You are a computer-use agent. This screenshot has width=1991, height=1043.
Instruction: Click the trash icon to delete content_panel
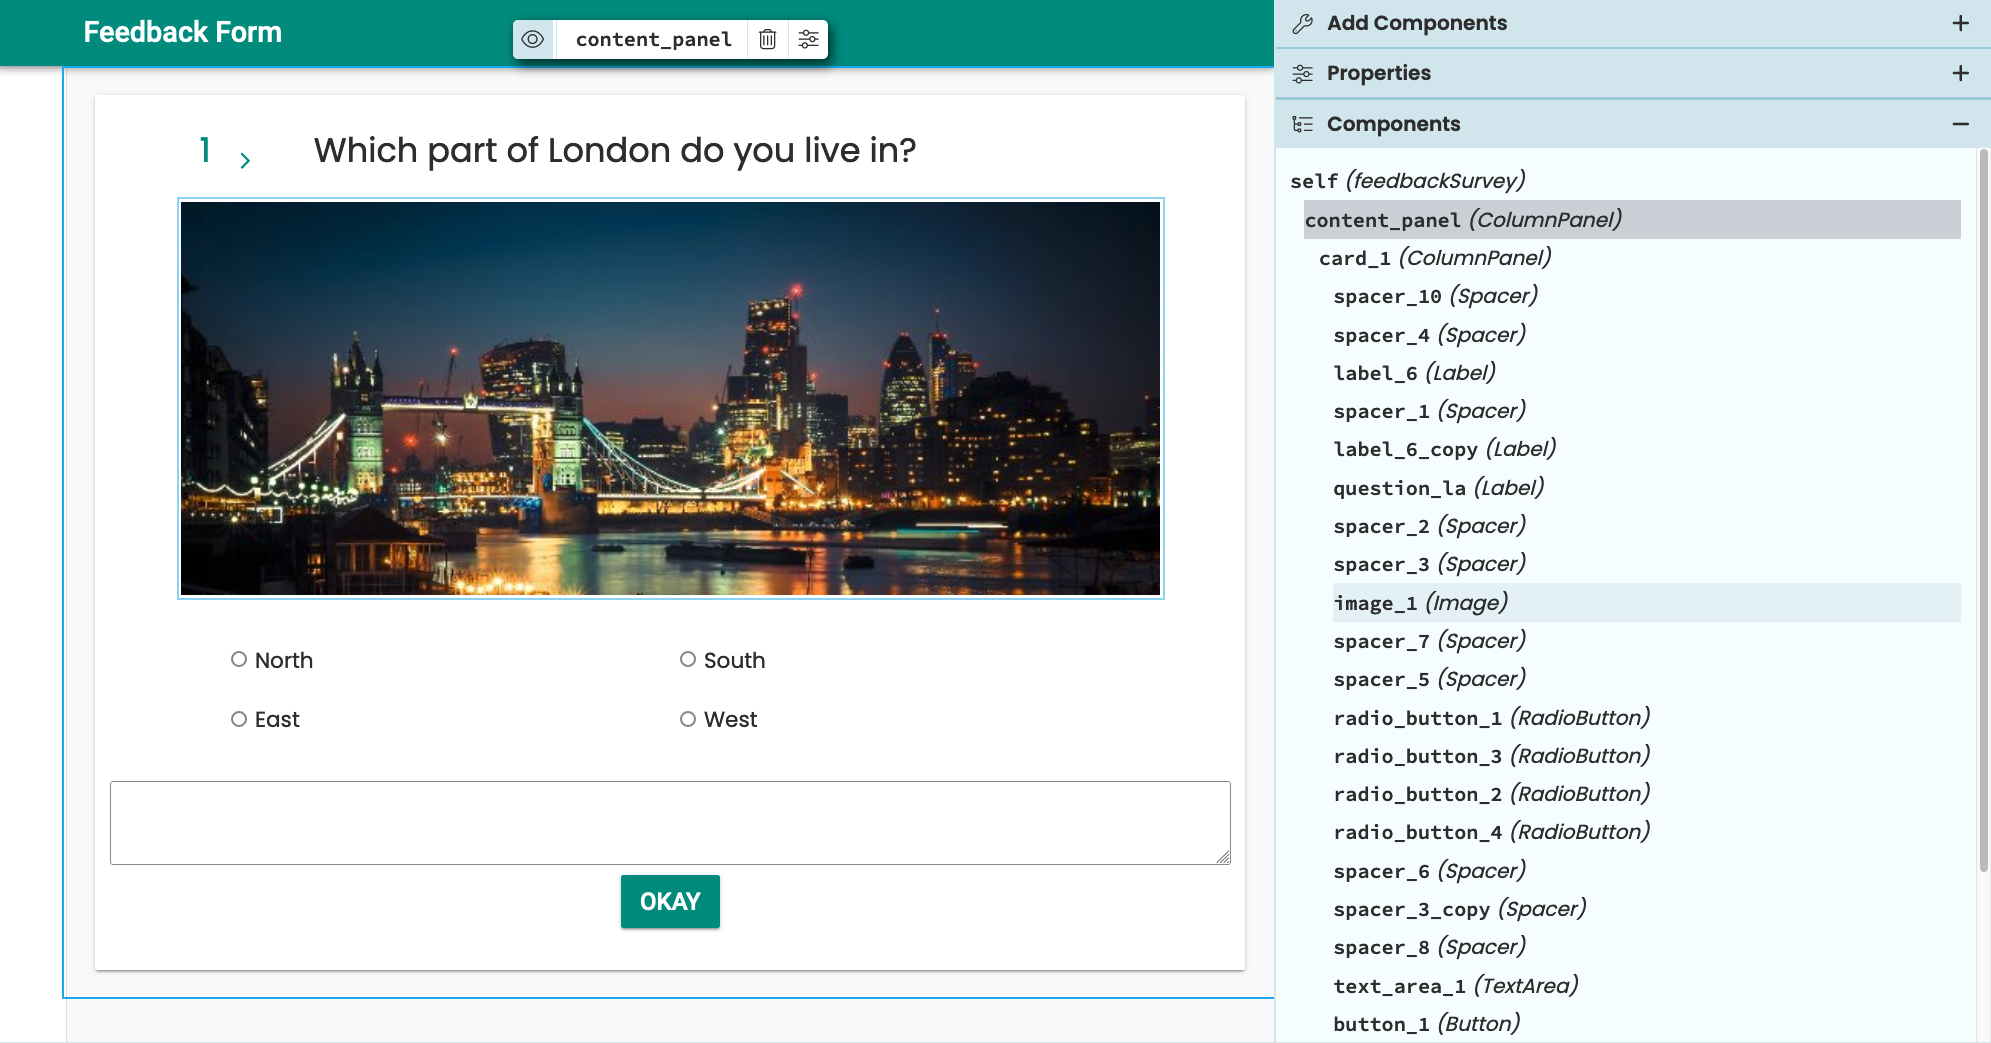767,39
